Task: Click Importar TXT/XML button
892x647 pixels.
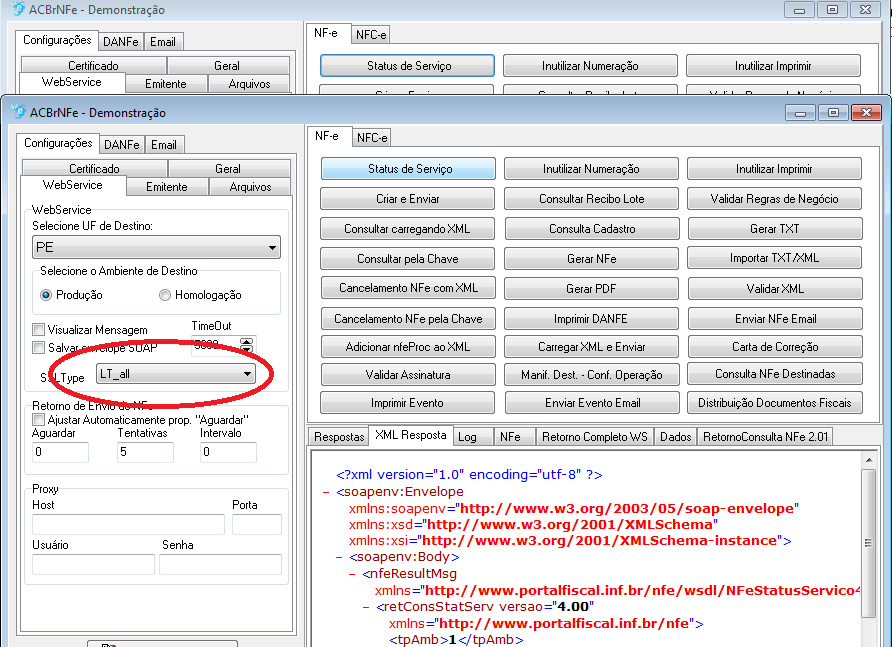Action: click(x=775, y=258)
